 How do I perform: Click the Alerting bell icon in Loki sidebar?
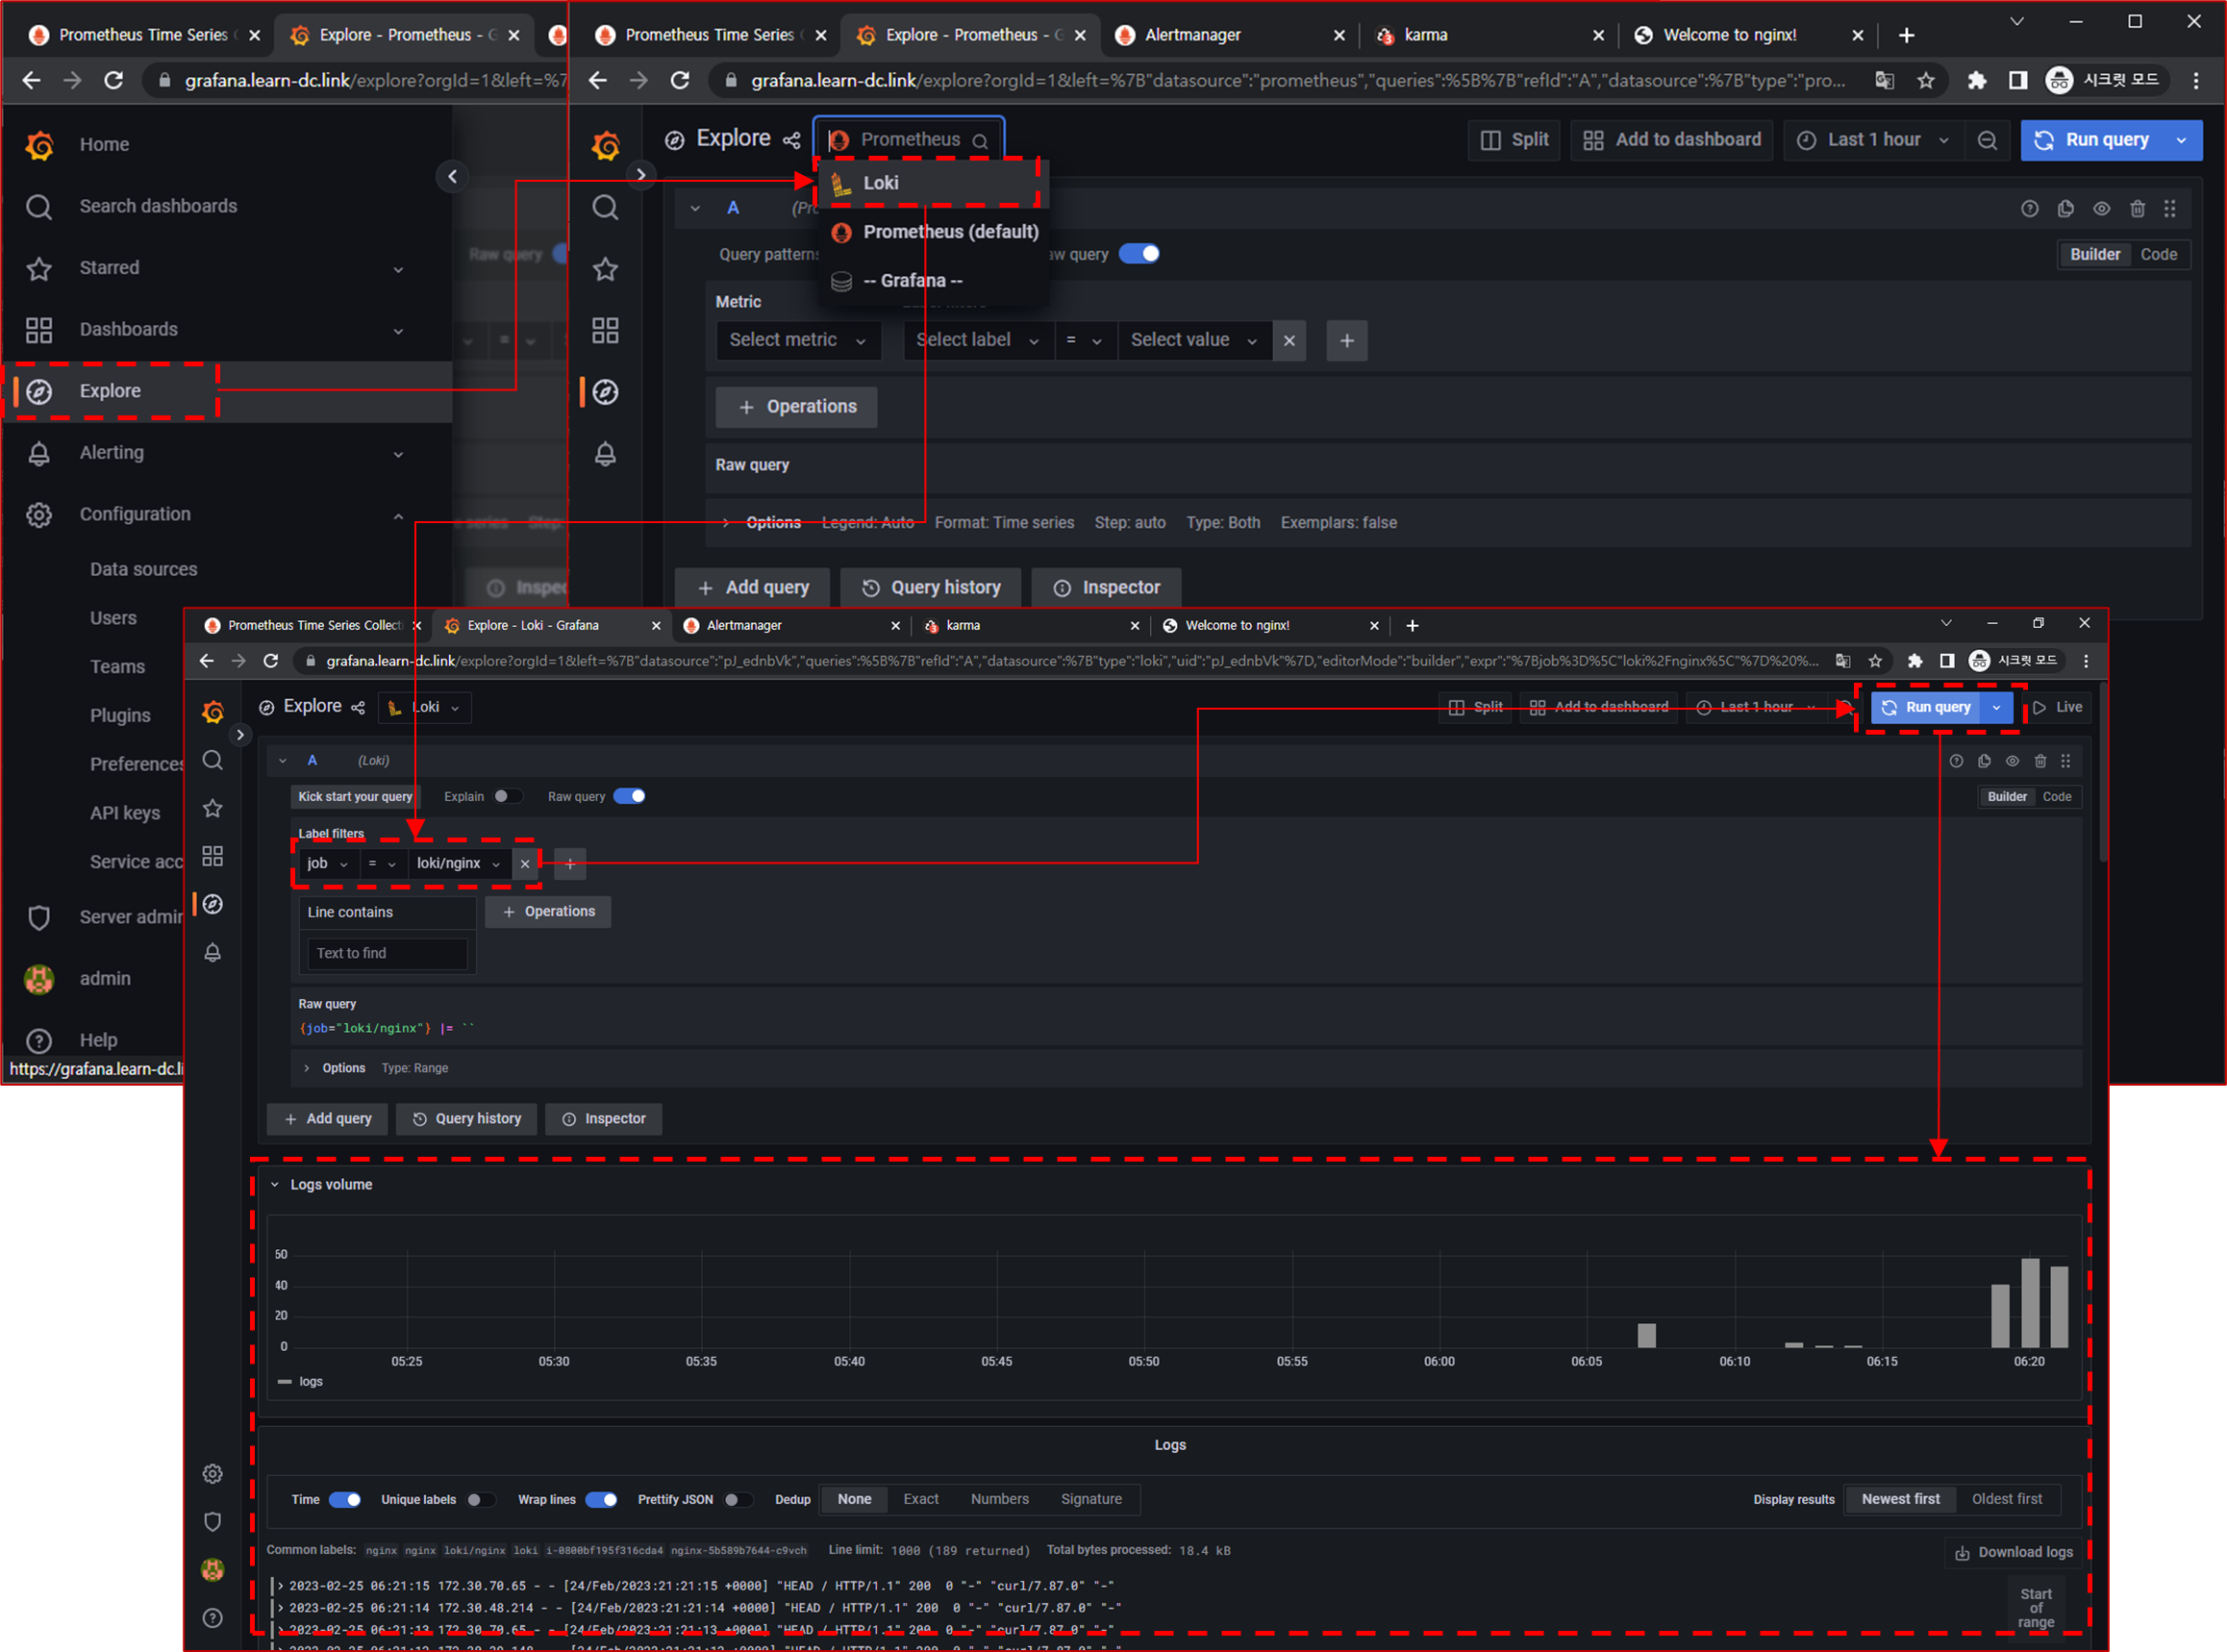tap(212, 952)
